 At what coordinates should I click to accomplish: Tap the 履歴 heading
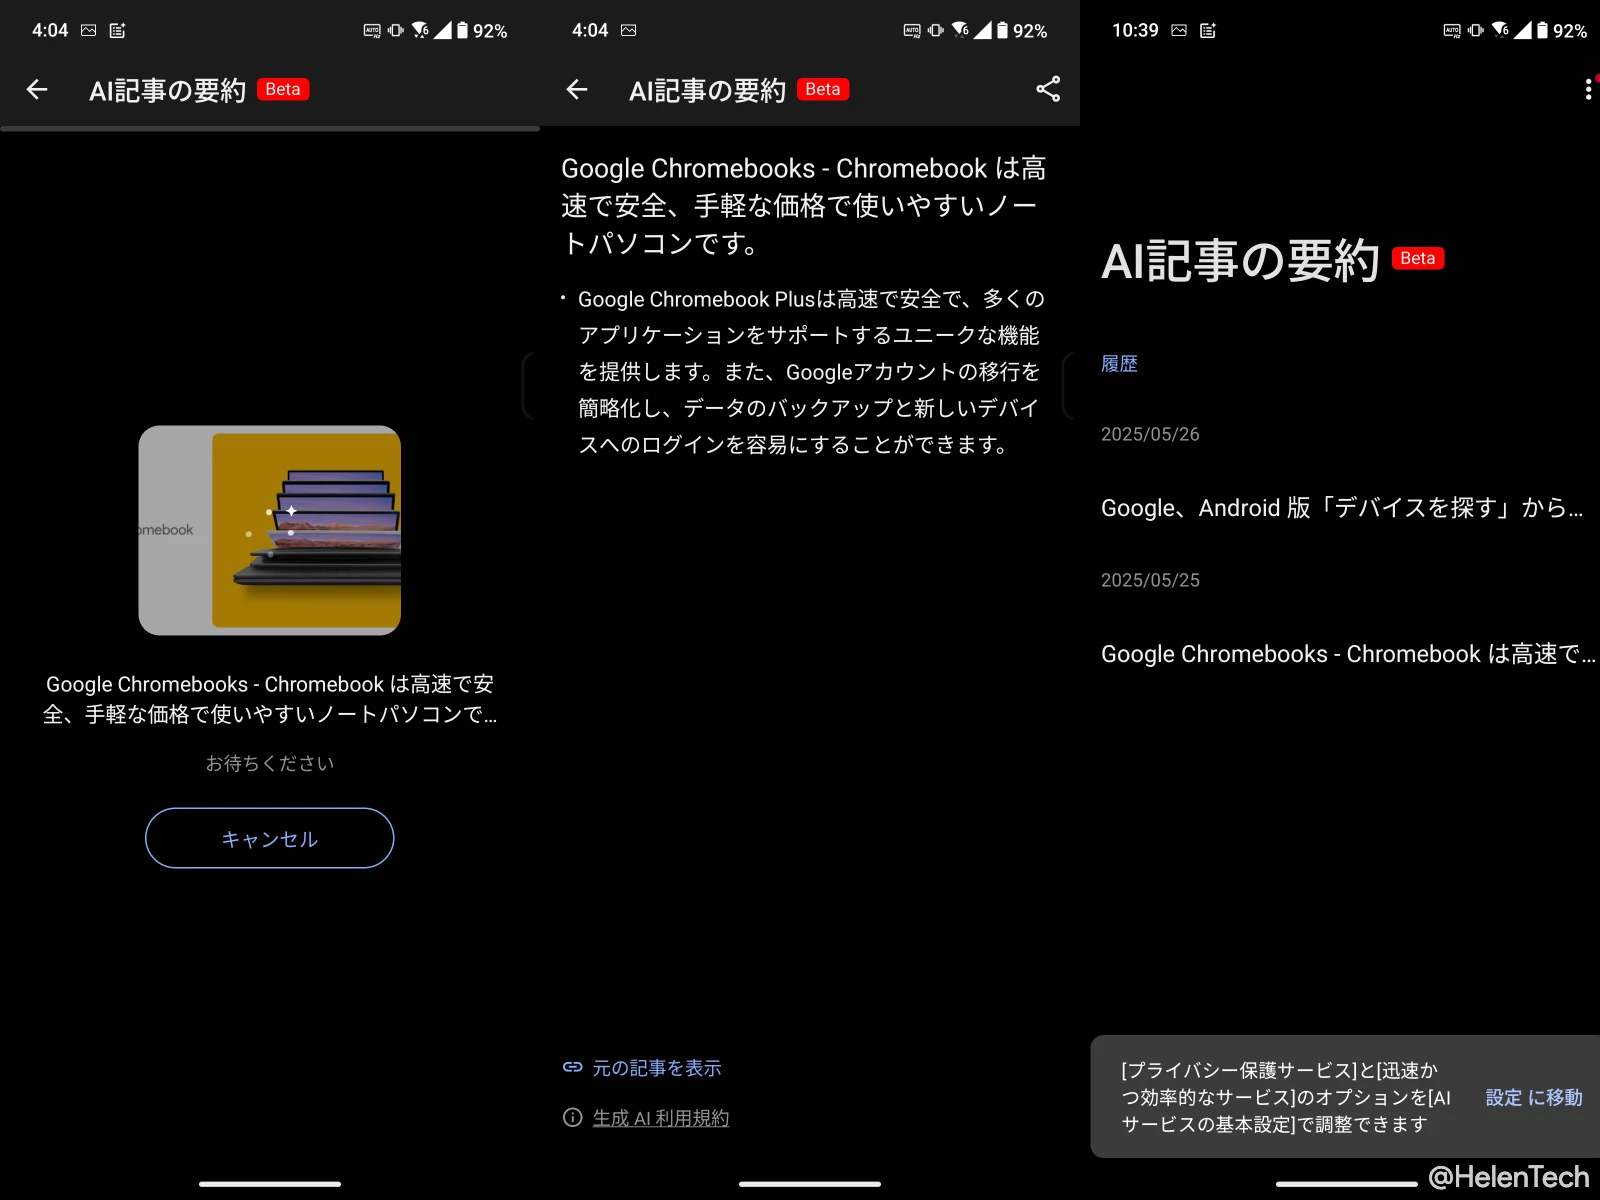[x=1119, y=364]
